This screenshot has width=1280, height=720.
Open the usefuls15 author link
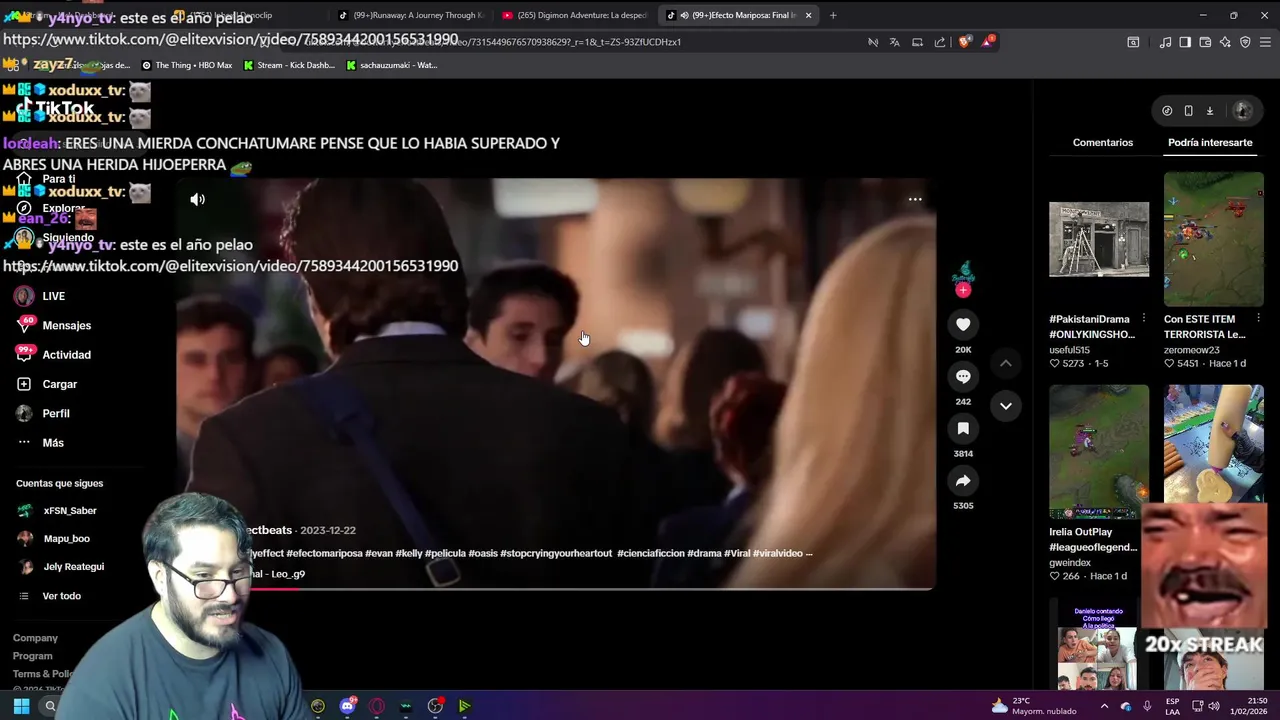tap(1069, 351)
